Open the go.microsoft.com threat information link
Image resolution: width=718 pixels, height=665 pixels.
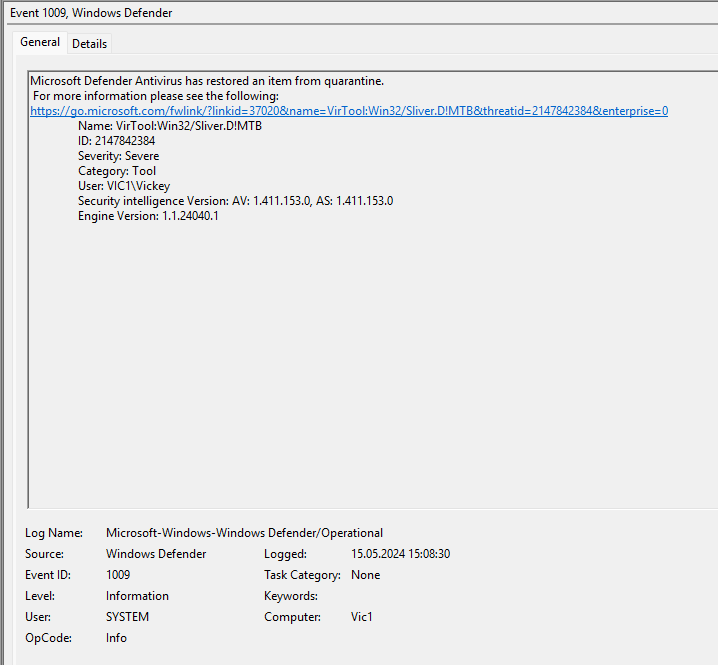[349, 111]
